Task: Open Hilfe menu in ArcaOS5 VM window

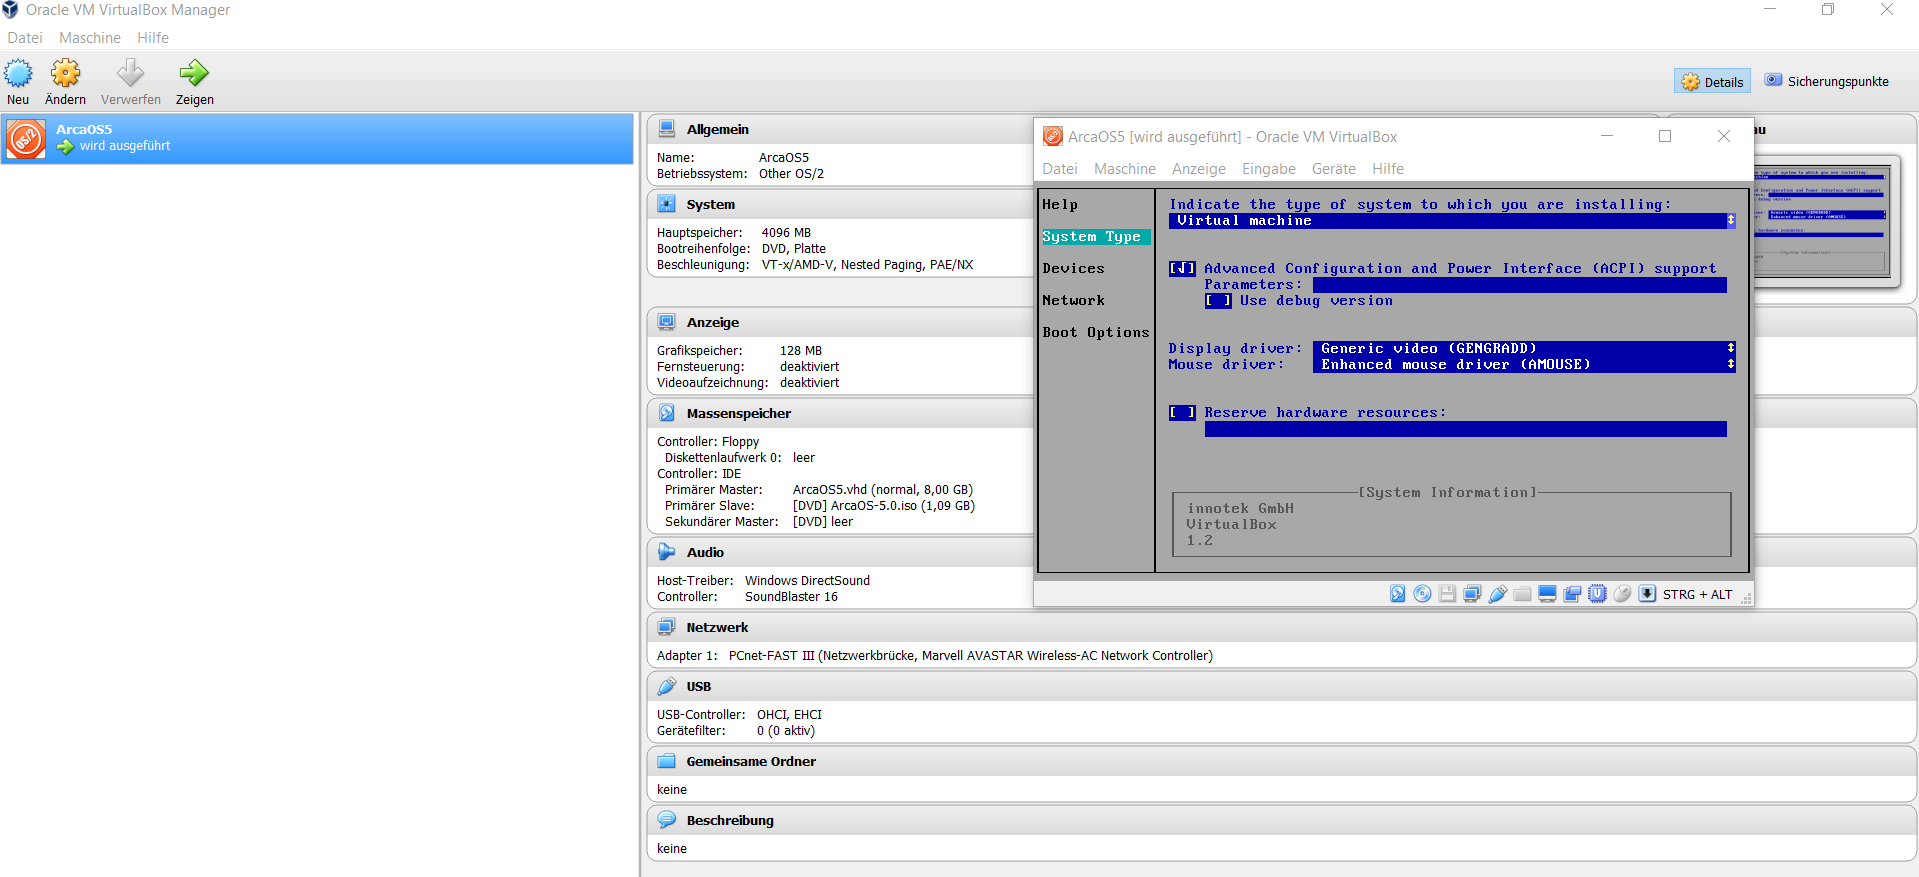Action: coord(1388,169)
